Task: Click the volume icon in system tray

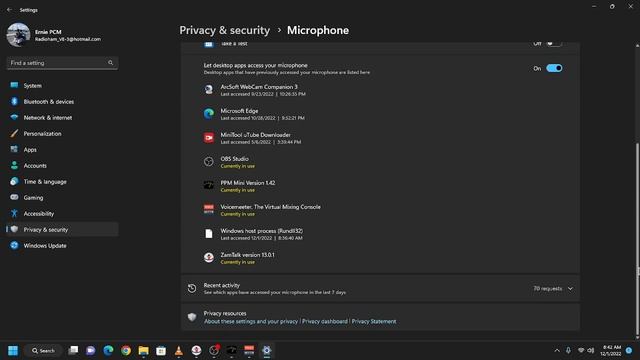Action: tap(591, 350)
